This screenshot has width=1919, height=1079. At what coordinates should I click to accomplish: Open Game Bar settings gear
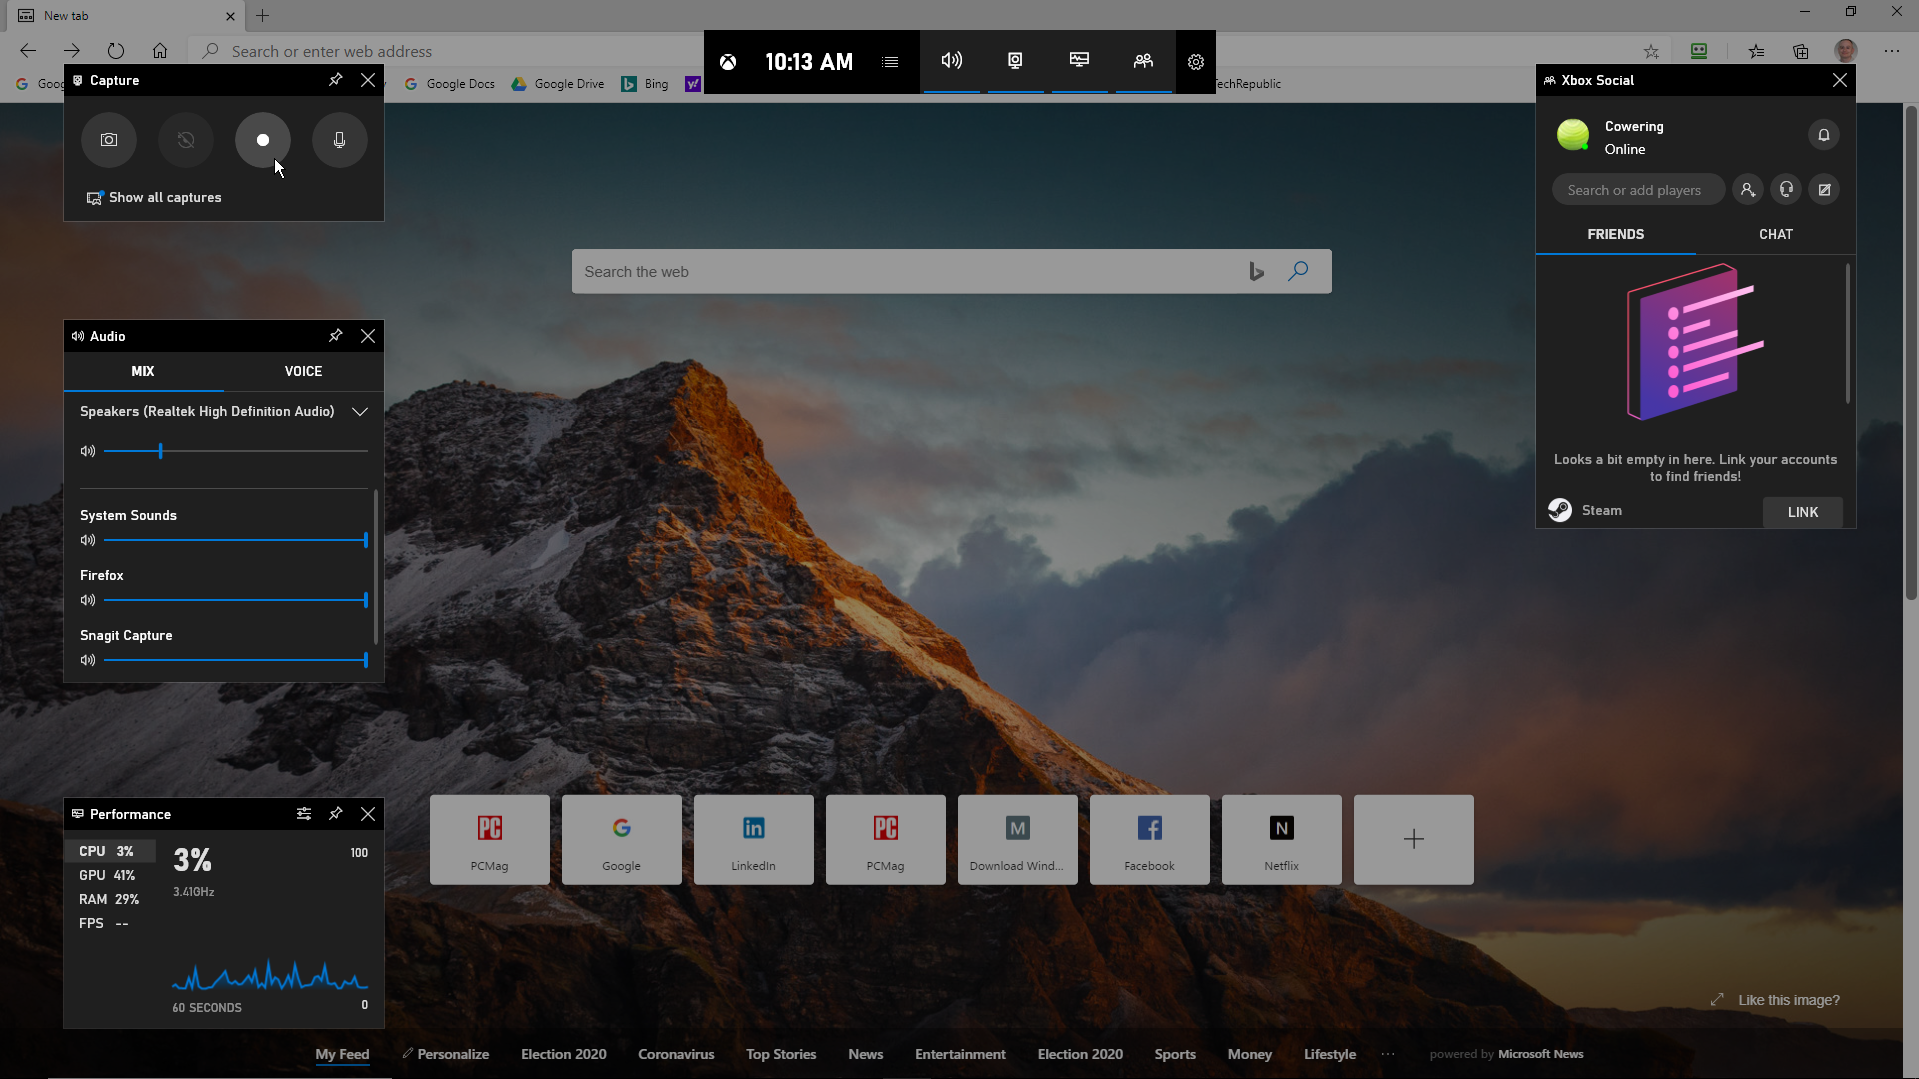point(1196,62)
